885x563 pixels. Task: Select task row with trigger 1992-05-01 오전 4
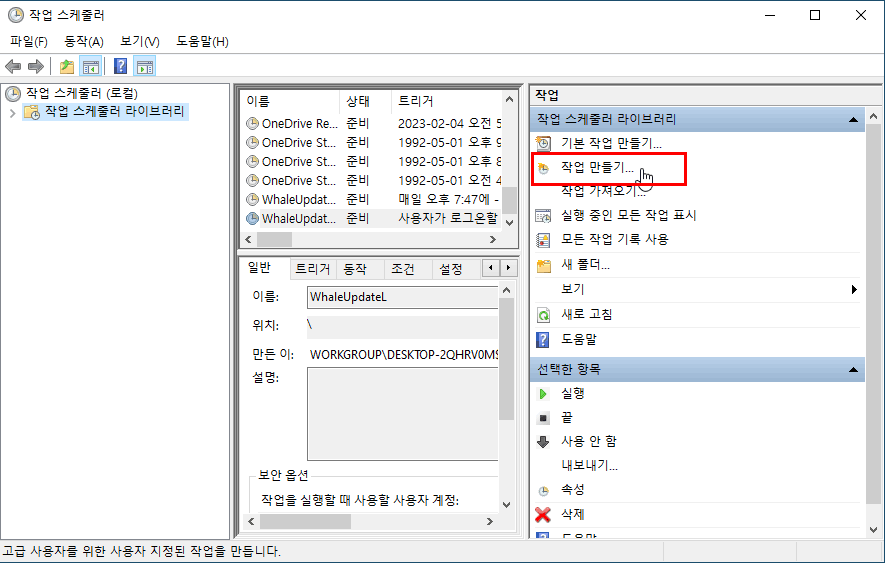coord(372,180)
